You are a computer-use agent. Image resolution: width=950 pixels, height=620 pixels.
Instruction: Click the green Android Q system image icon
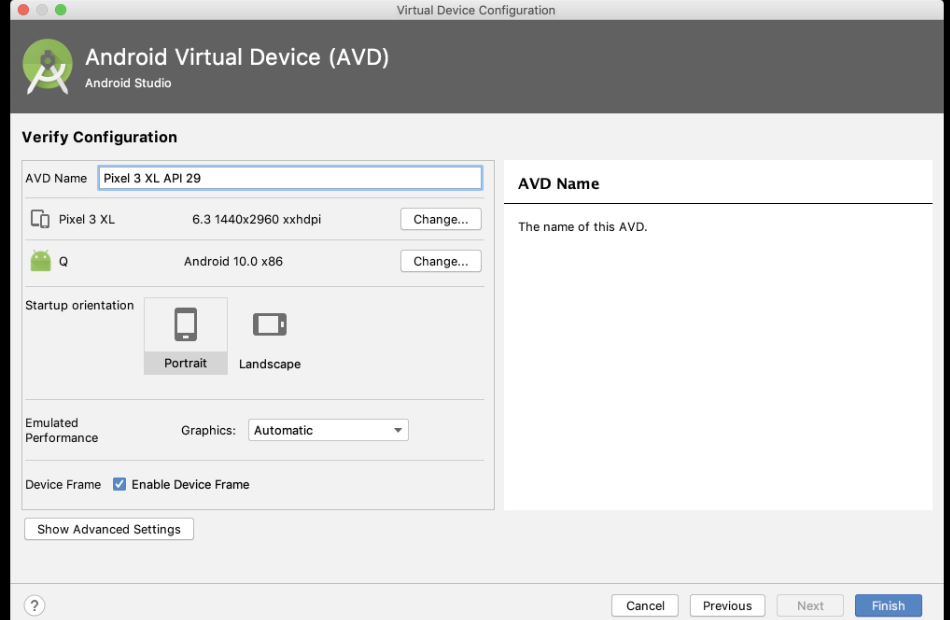(x=40, y=261)
